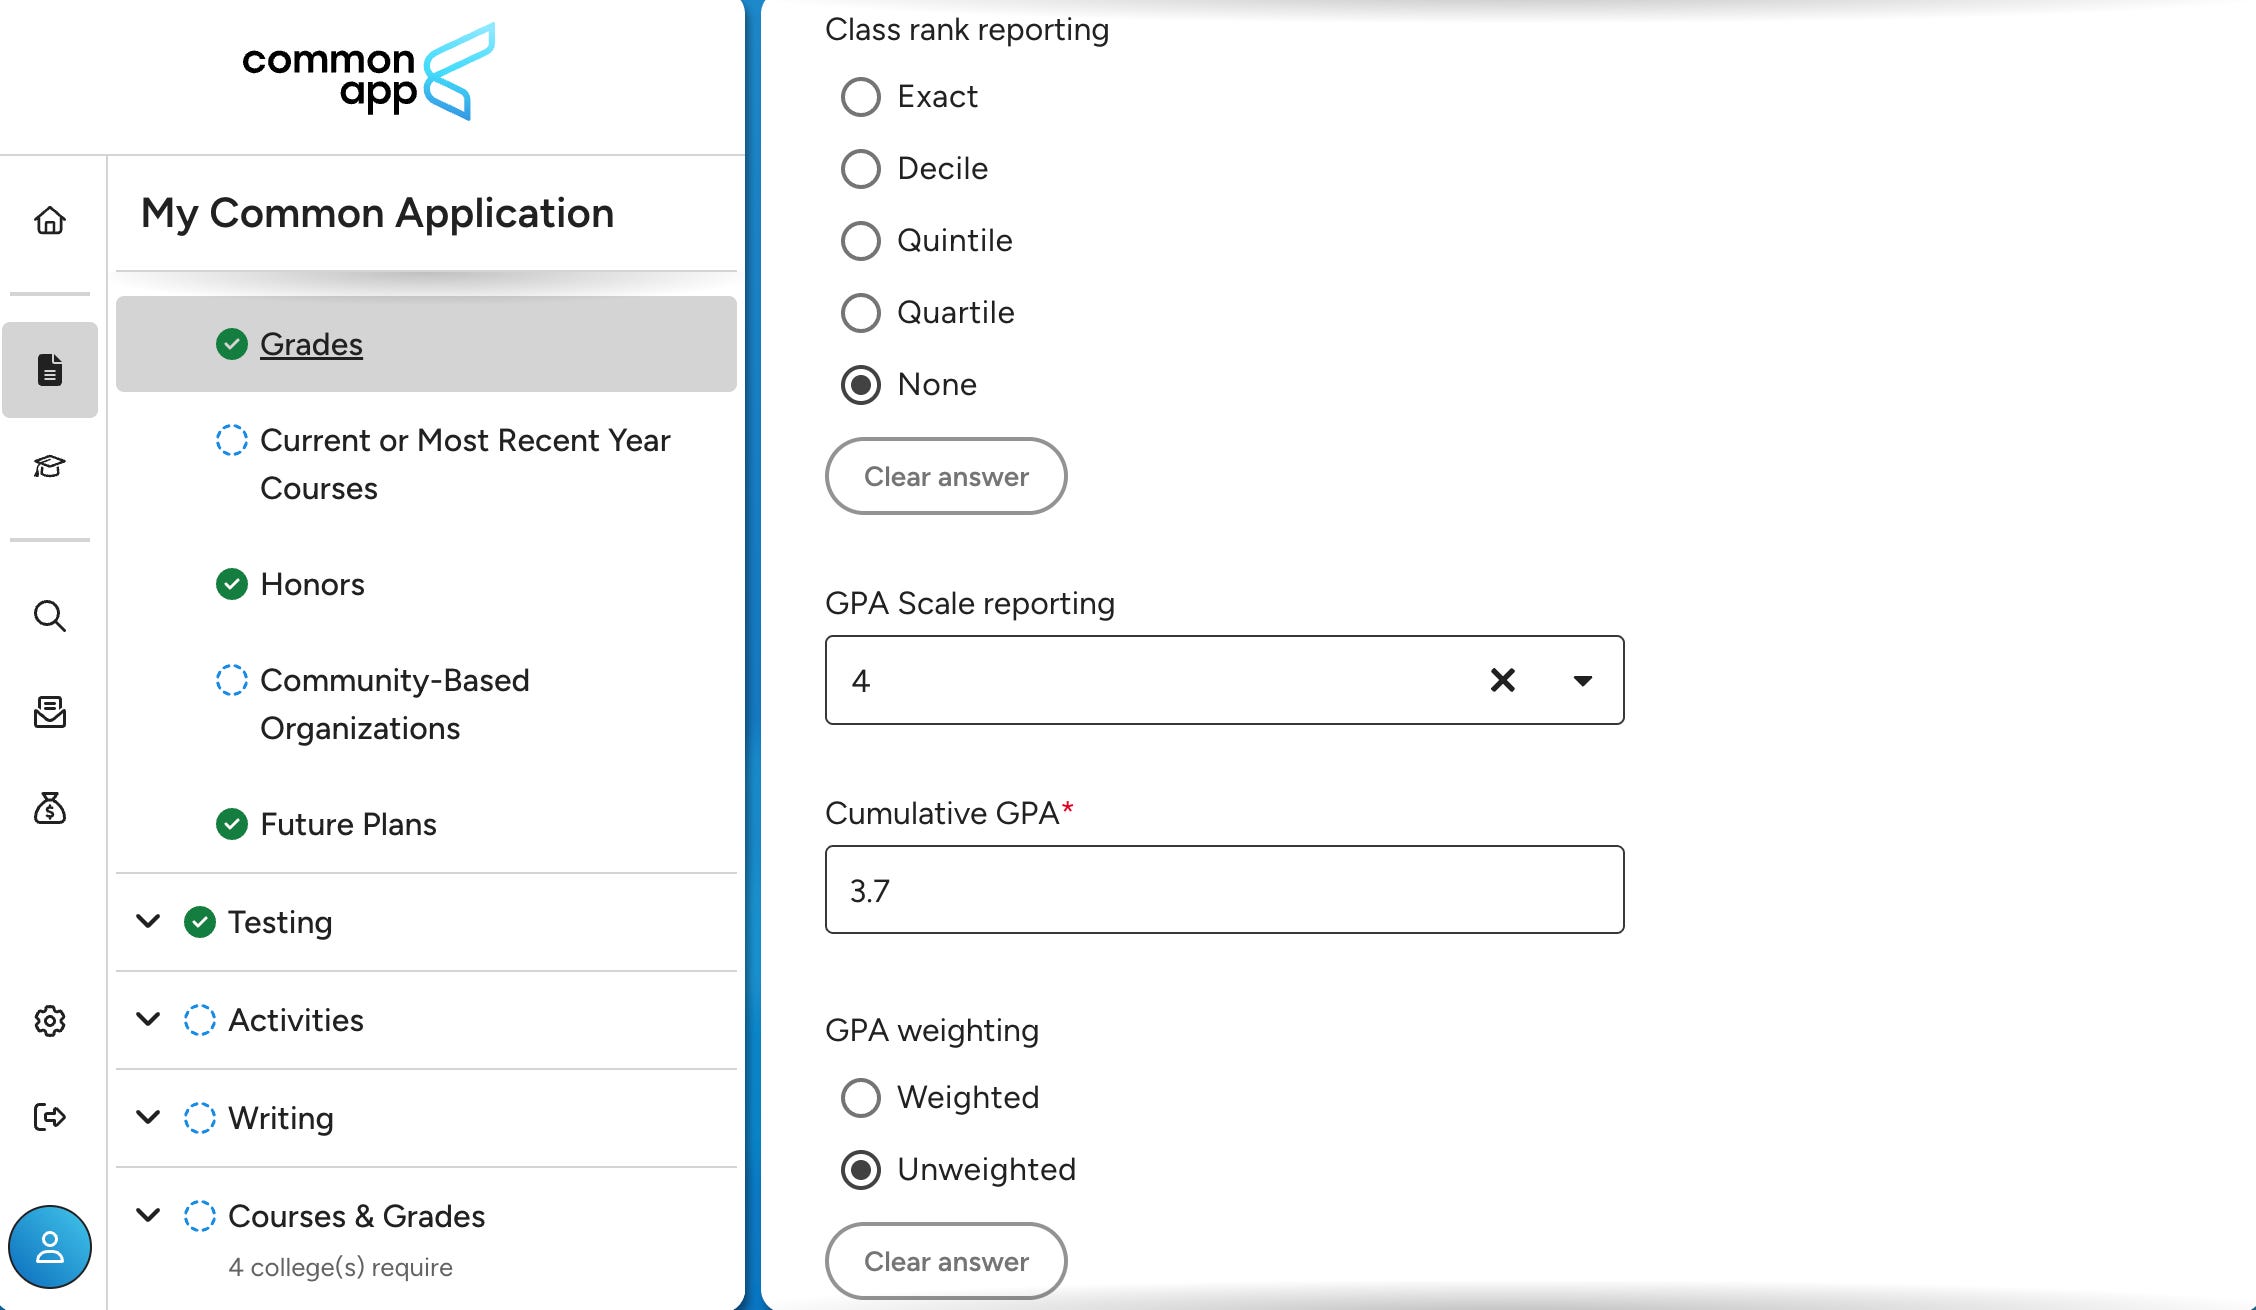Clear answer for class rank reporting
Viewport: 2256px width, 1310px height.
(946, 476)
